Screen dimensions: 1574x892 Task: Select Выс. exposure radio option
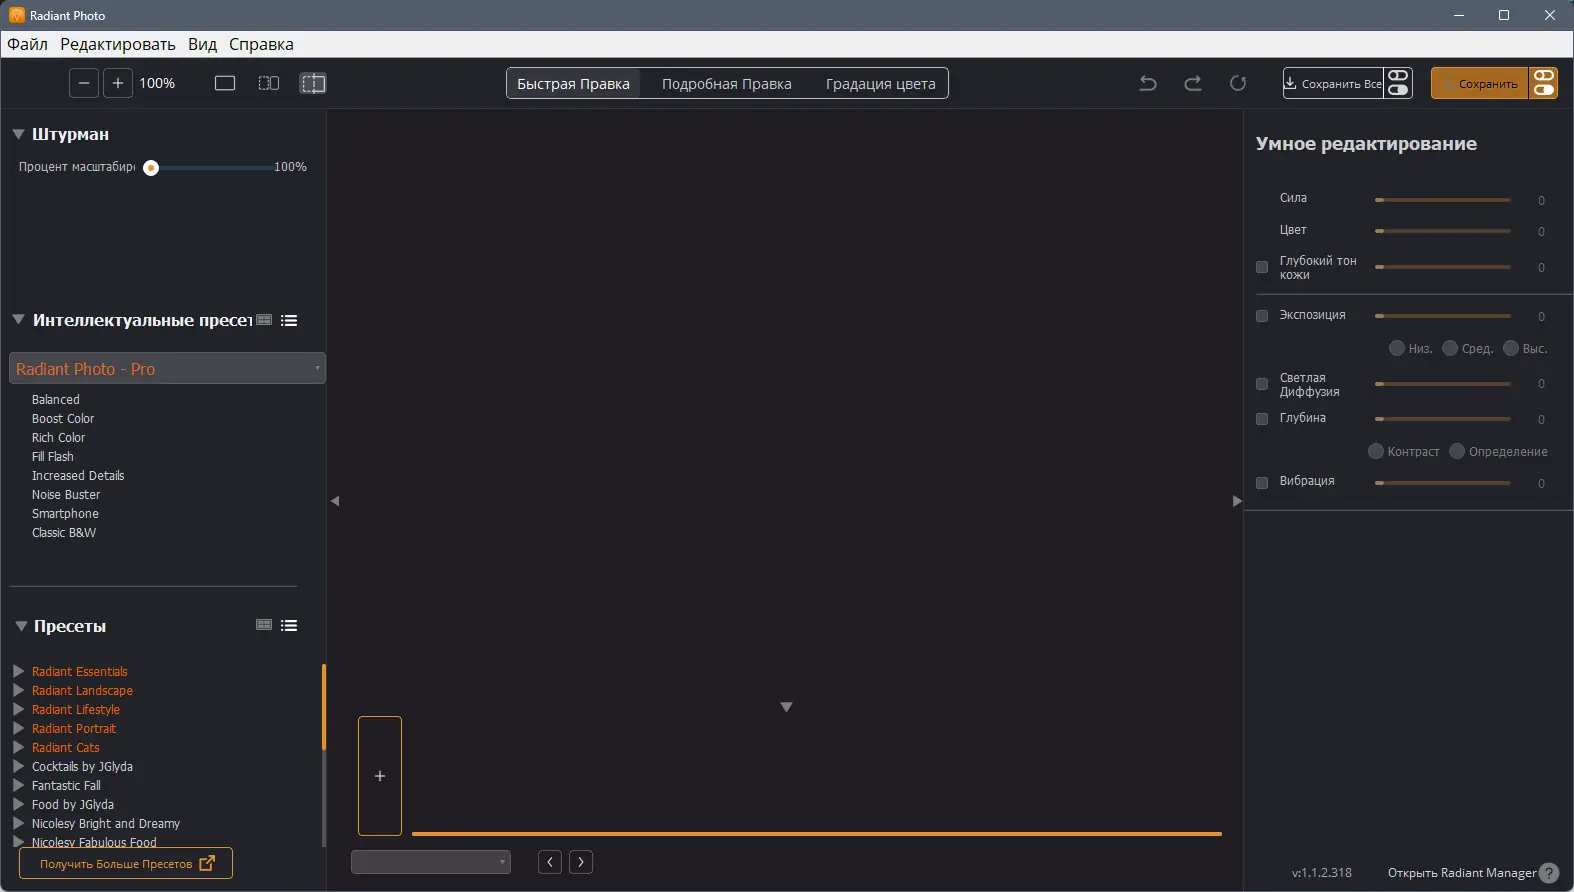click(x=1511, y=348)
